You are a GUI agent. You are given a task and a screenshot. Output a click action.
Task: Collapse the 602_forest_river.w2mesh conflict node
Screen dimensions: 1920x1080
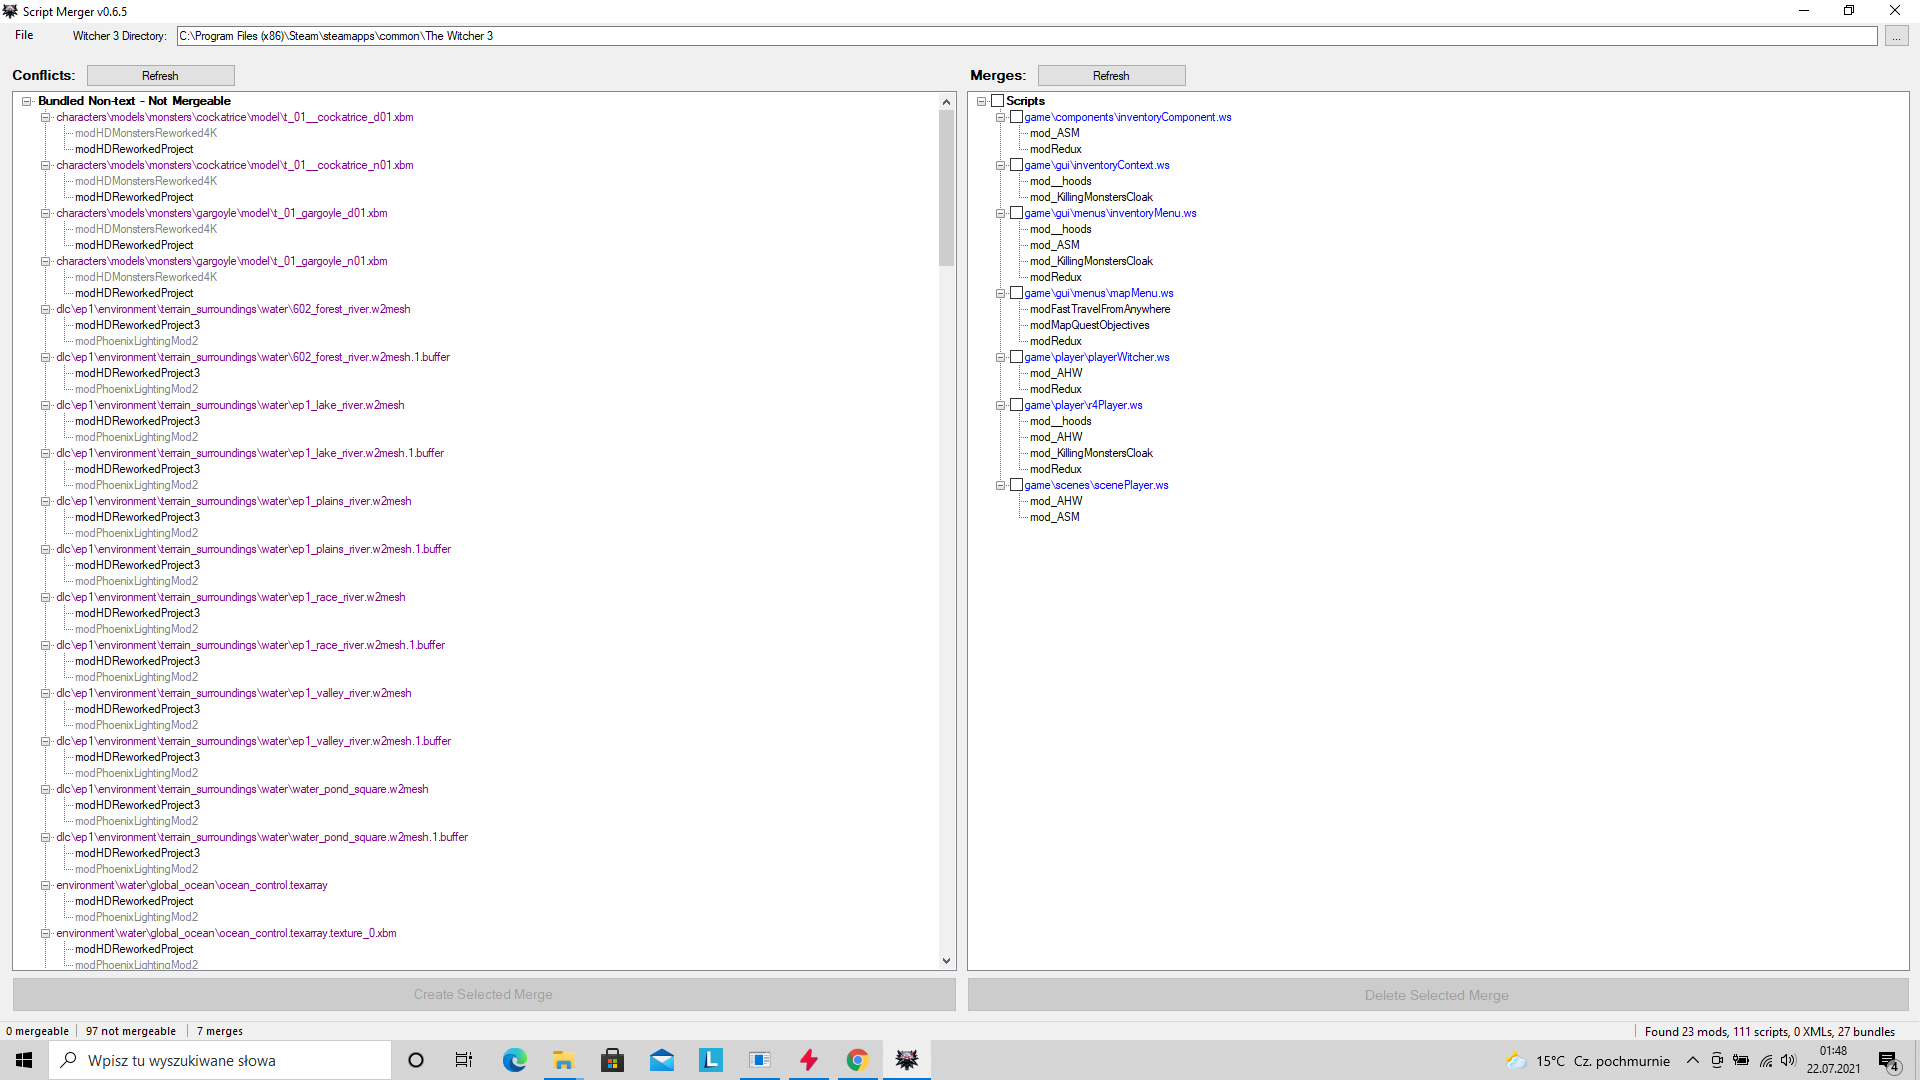click(x=45, y=309)
